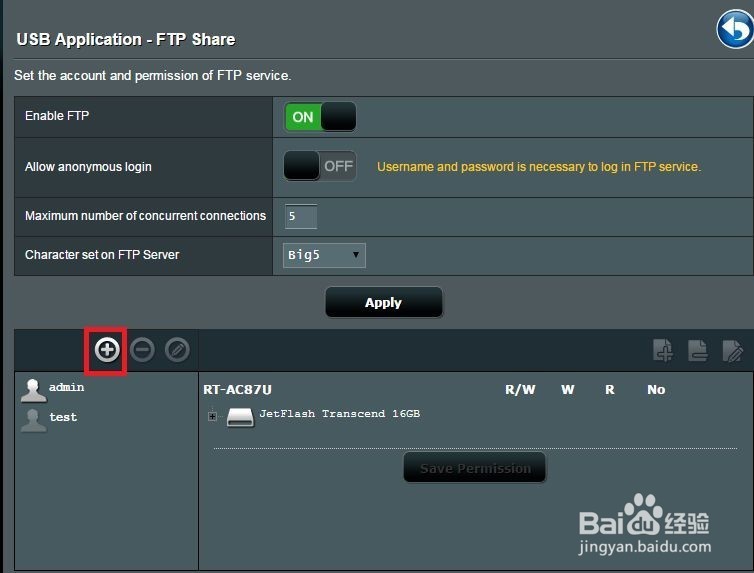Click the Character set on FTP Server label
Image resolution: width=754 pixels, height=573 pixels.
tap(102, 255)
